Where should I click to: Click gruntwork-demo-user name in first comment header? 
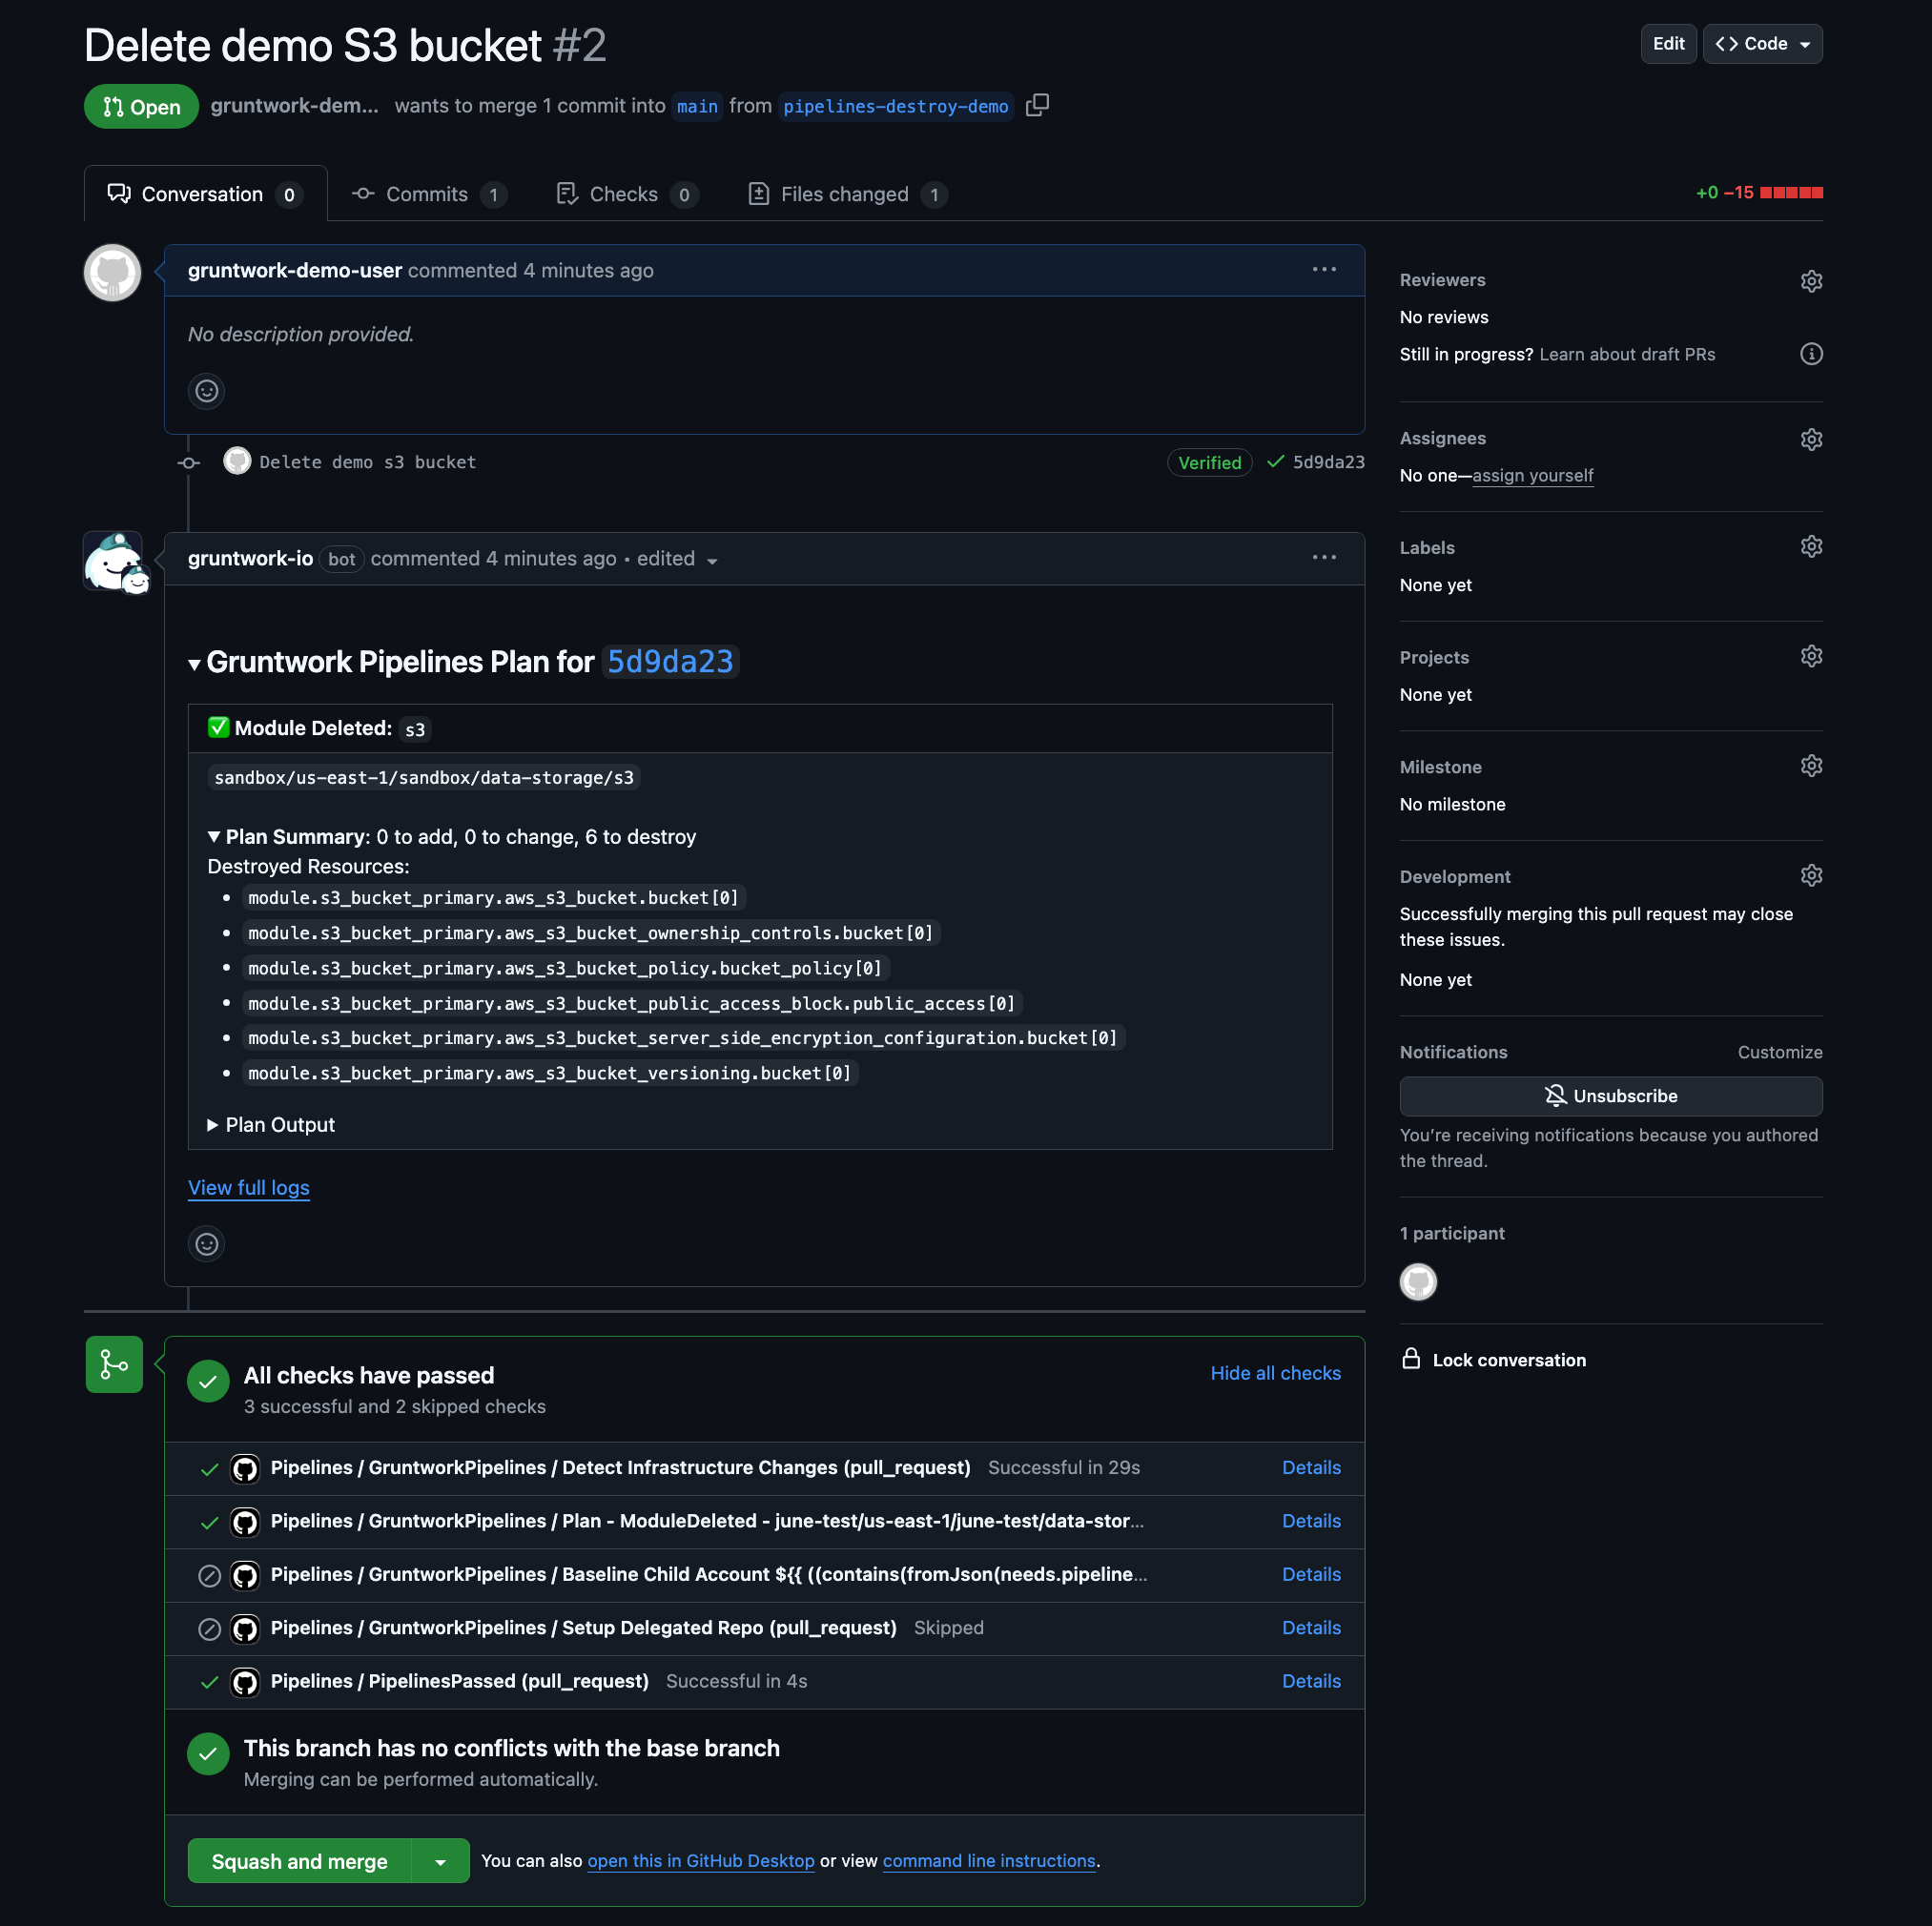coord(294,270)
